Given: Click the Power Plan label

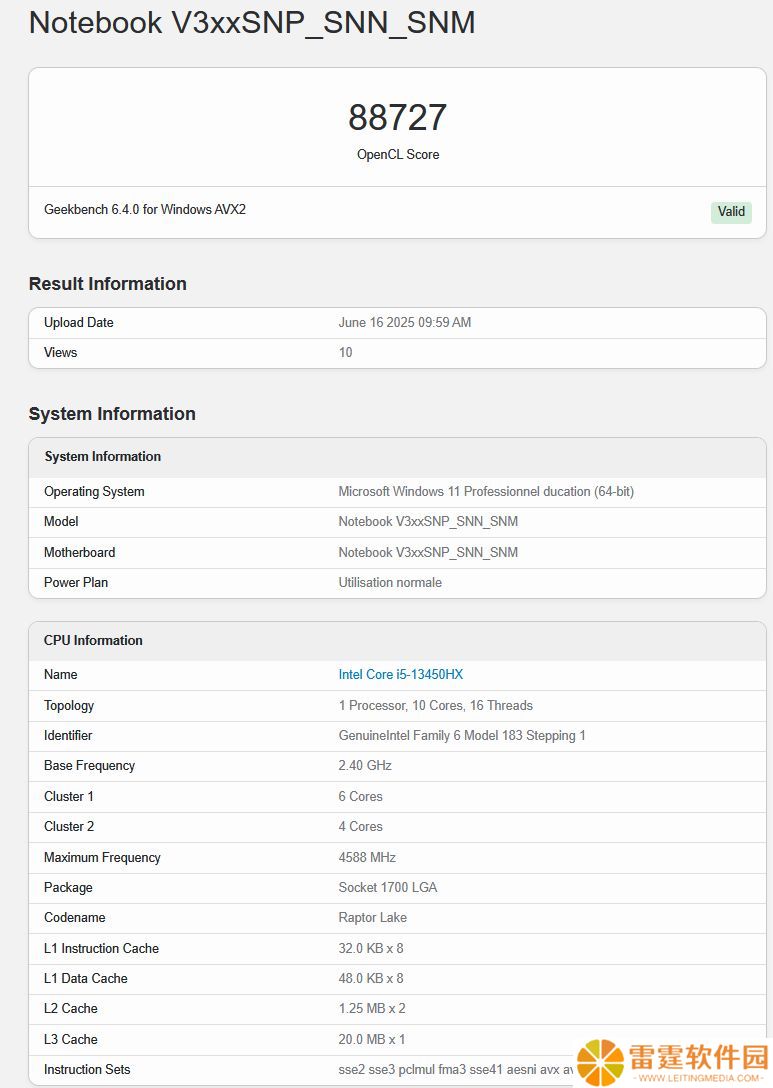Looking at the screenshot, I should coord(76,583).
